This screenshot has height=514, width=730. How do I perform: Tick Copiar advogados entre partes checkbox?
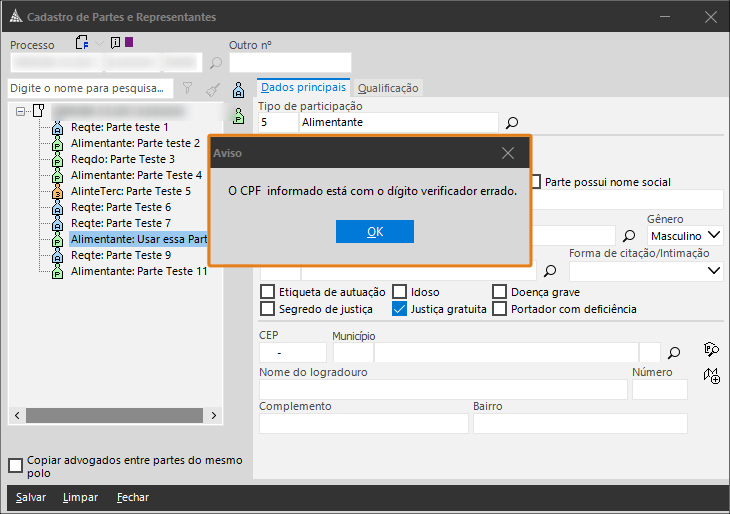(x=15, y=465)
